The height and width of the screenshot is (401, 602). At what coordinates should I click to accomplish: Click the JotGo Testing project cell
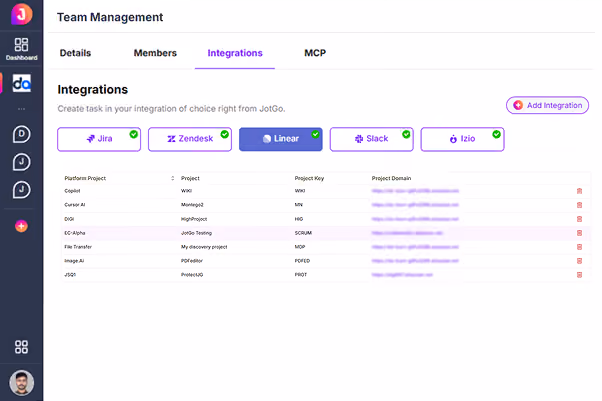[x=196, y=233]
